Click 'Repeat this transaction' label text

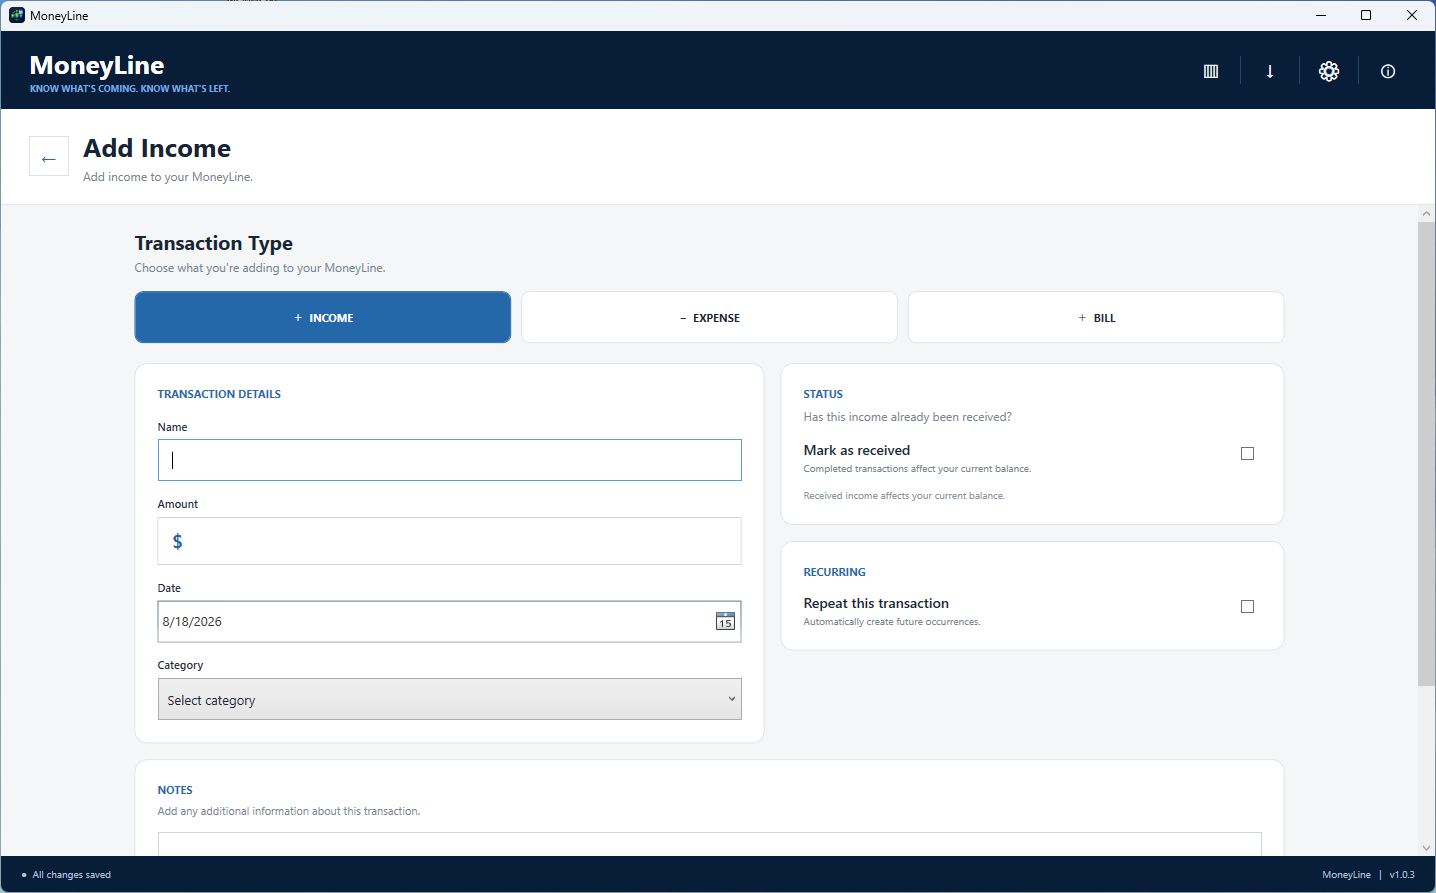point(876,603)
